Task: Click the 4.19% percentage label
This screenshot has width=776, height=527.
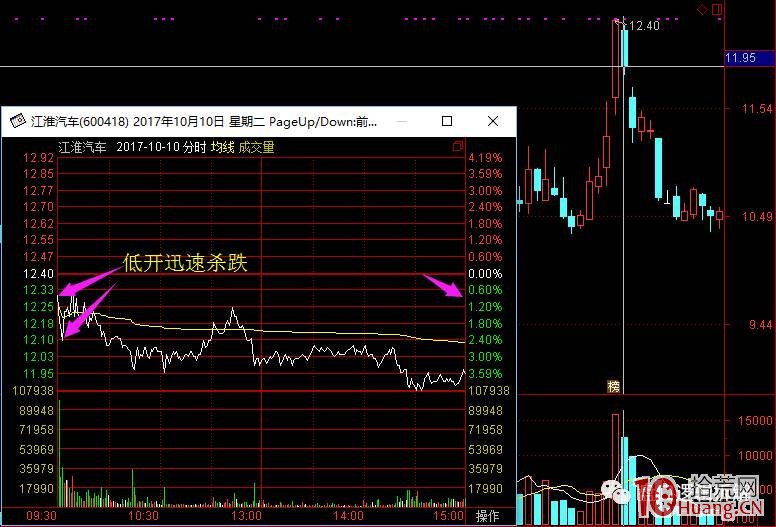Action: [485, 158]
